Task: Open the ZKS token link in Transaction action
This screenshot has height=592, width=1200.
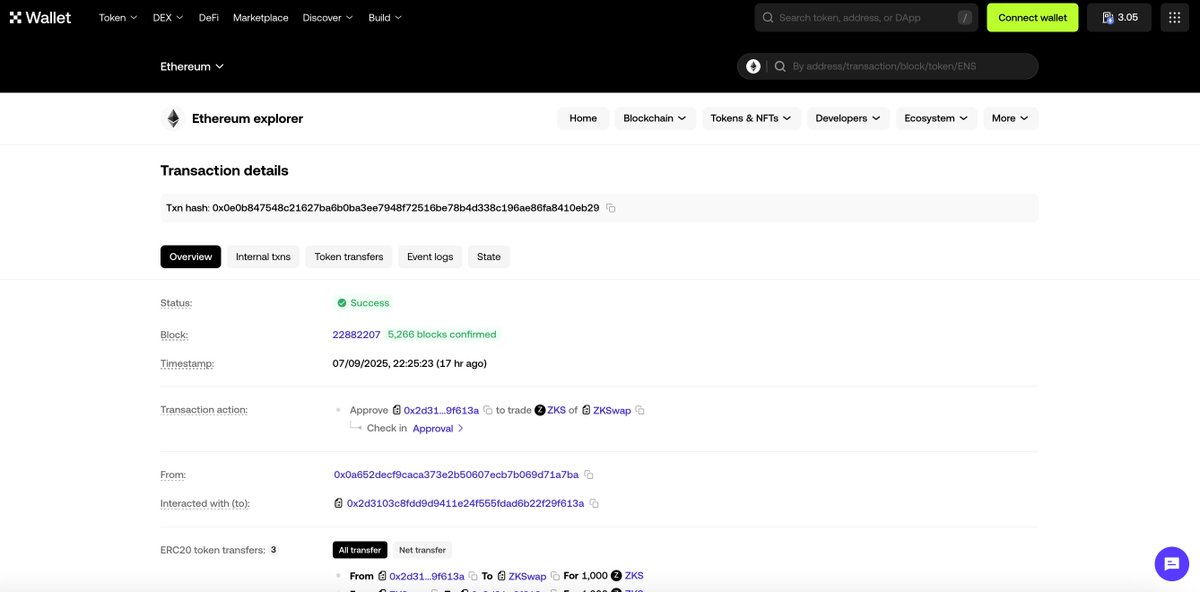Action: [x=557, y=410]
